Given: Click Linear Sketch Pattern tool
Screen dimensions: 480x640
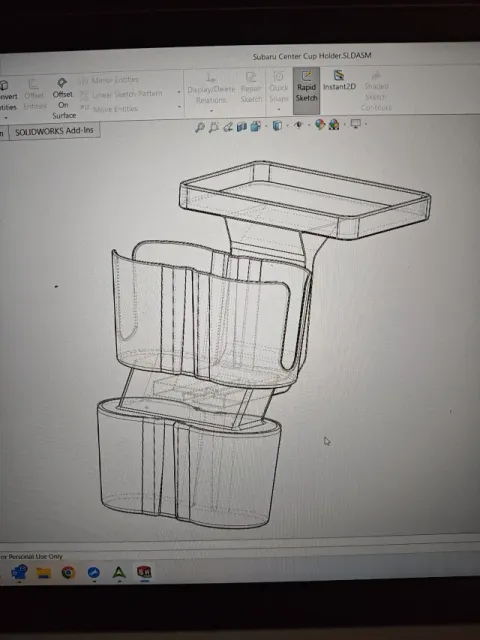Looking at the screenshot, I should click(122, 95).
